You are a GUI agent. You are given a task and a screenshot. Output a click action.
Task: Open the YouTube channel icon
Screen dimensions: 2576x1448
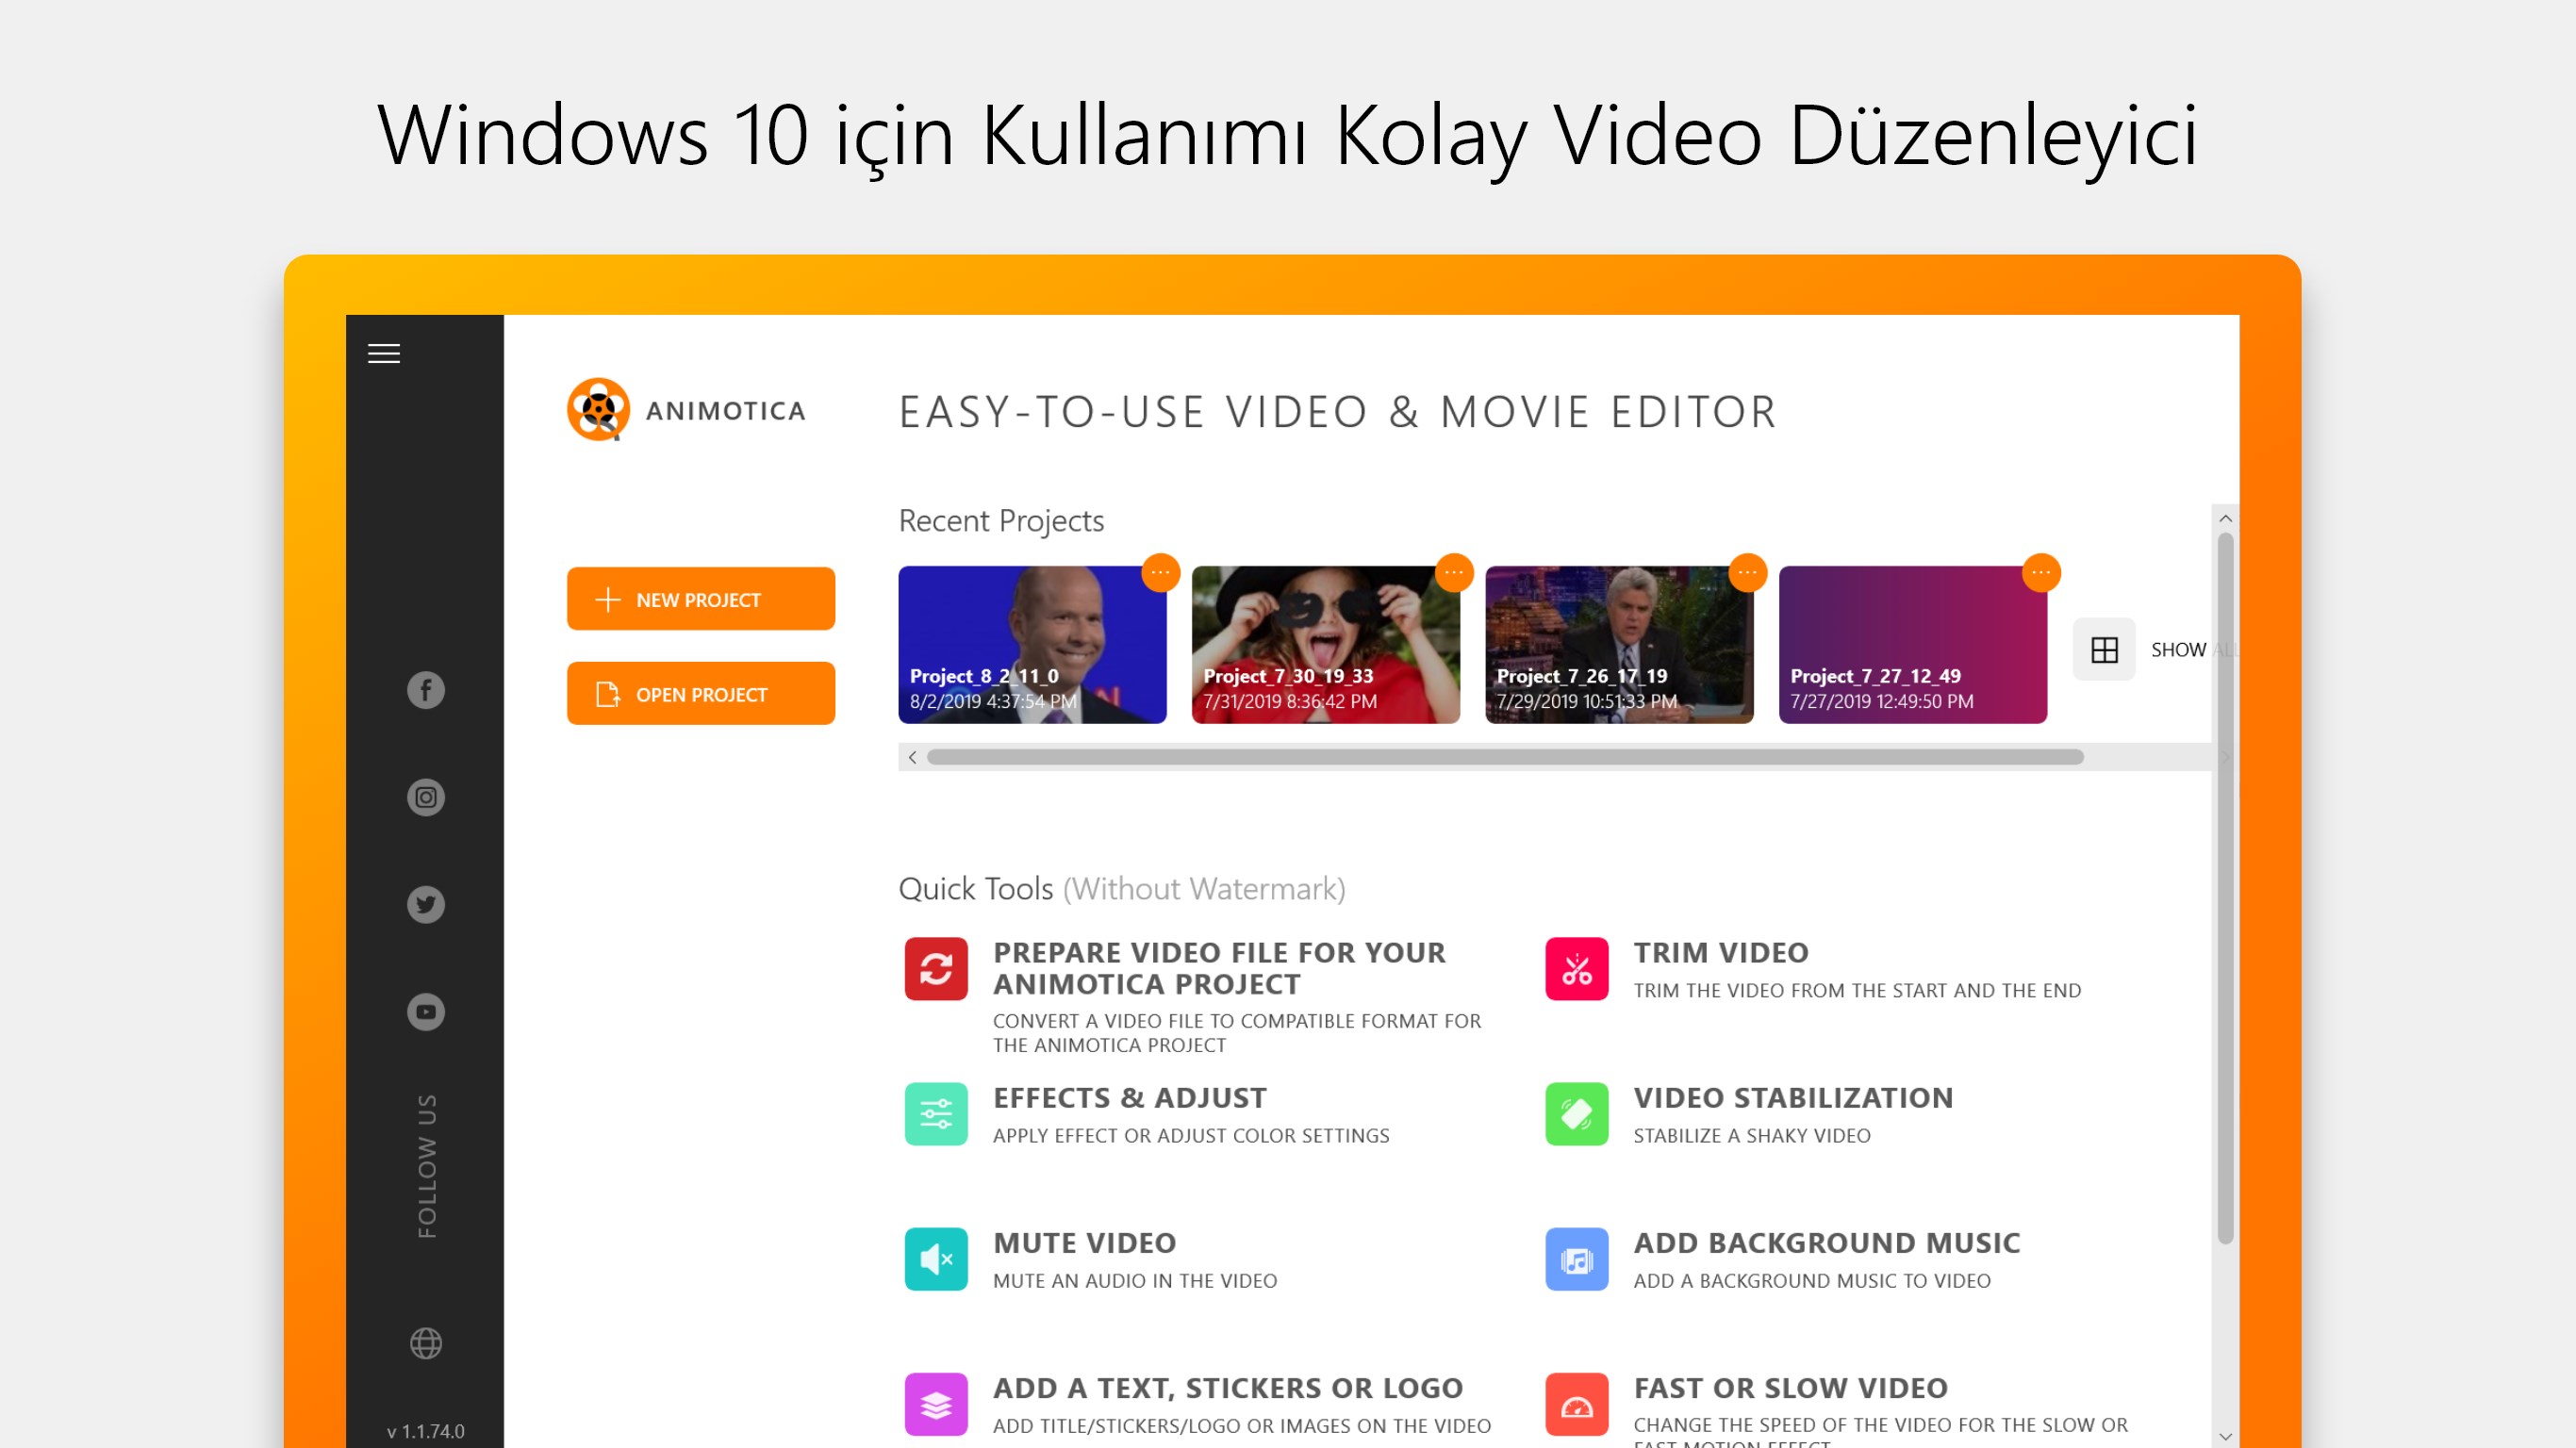tap(426, 1012)
